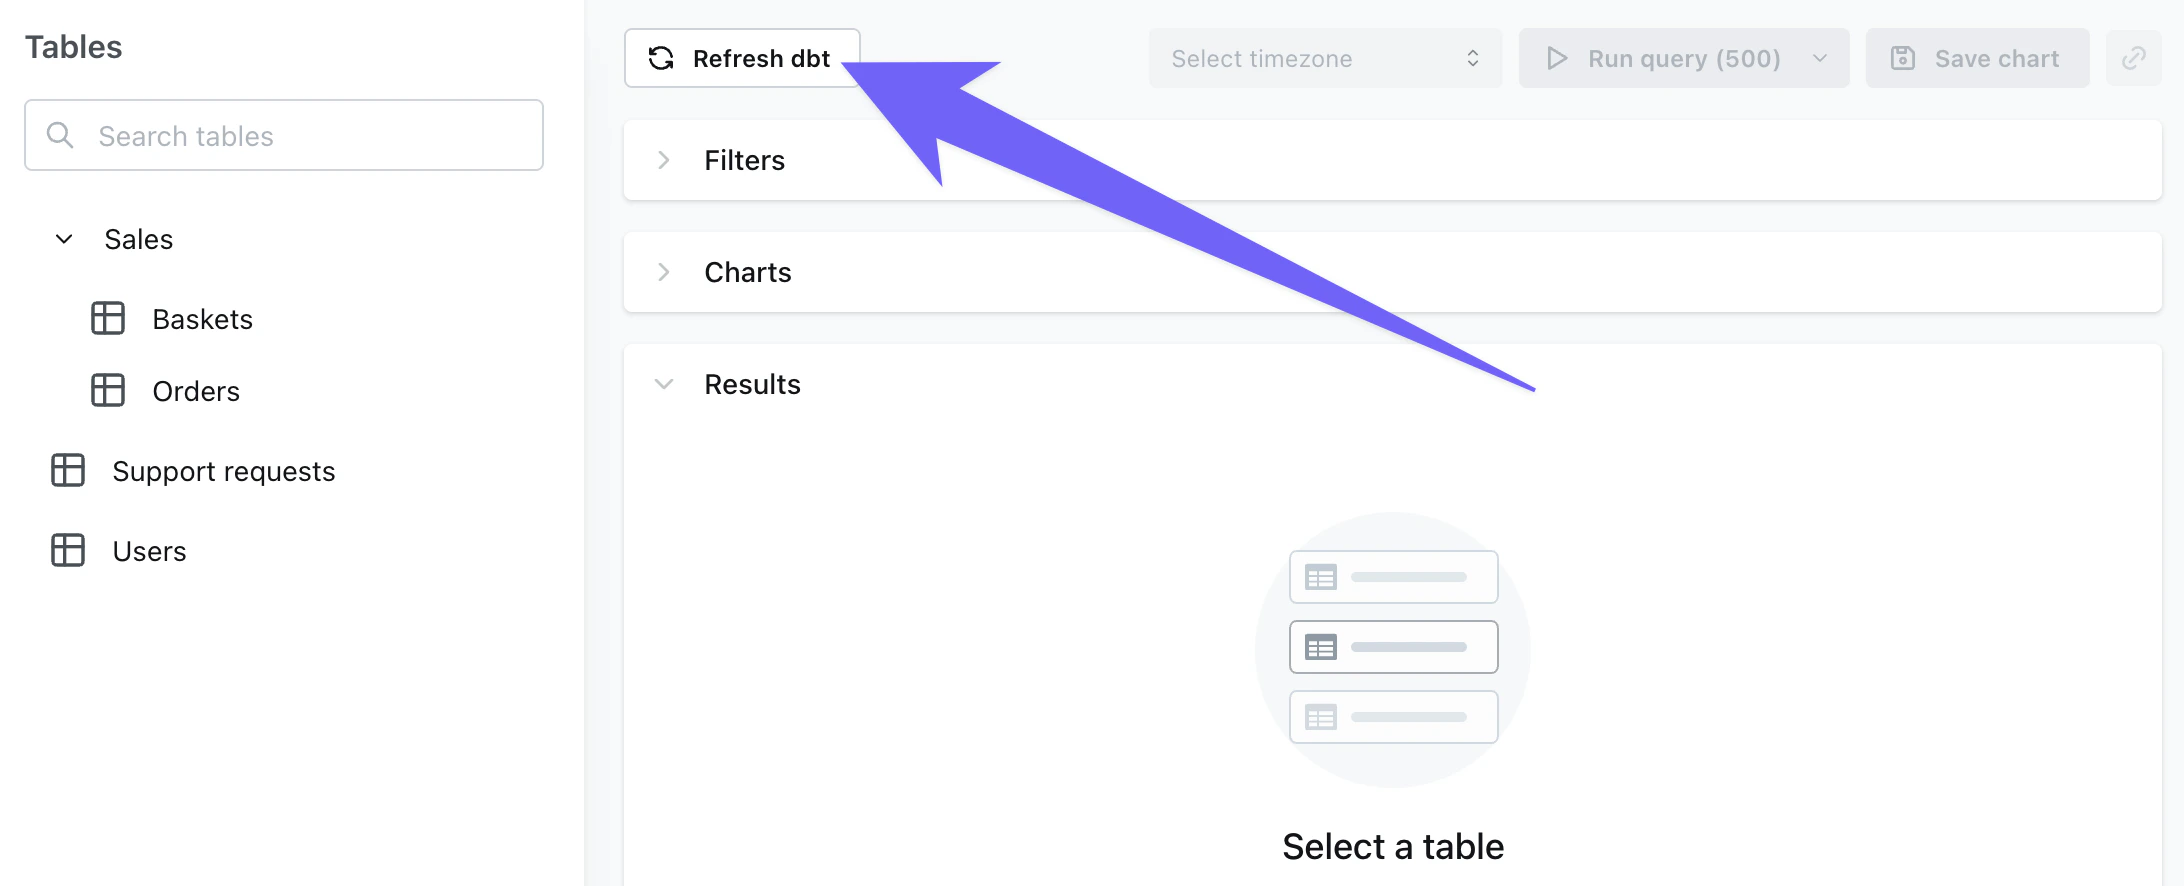Screen dimensions: 2184x886
Task: Open the Run query options dropdown arrow
Action: 1818,58
